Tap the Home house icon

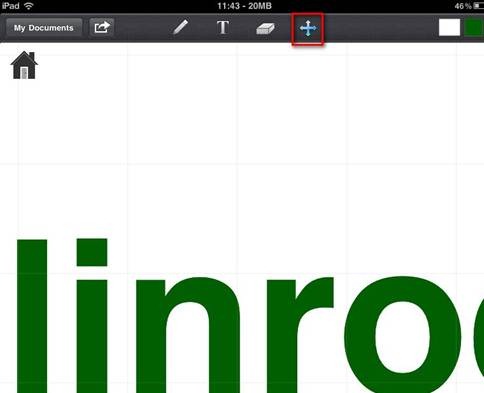[24, 65]
